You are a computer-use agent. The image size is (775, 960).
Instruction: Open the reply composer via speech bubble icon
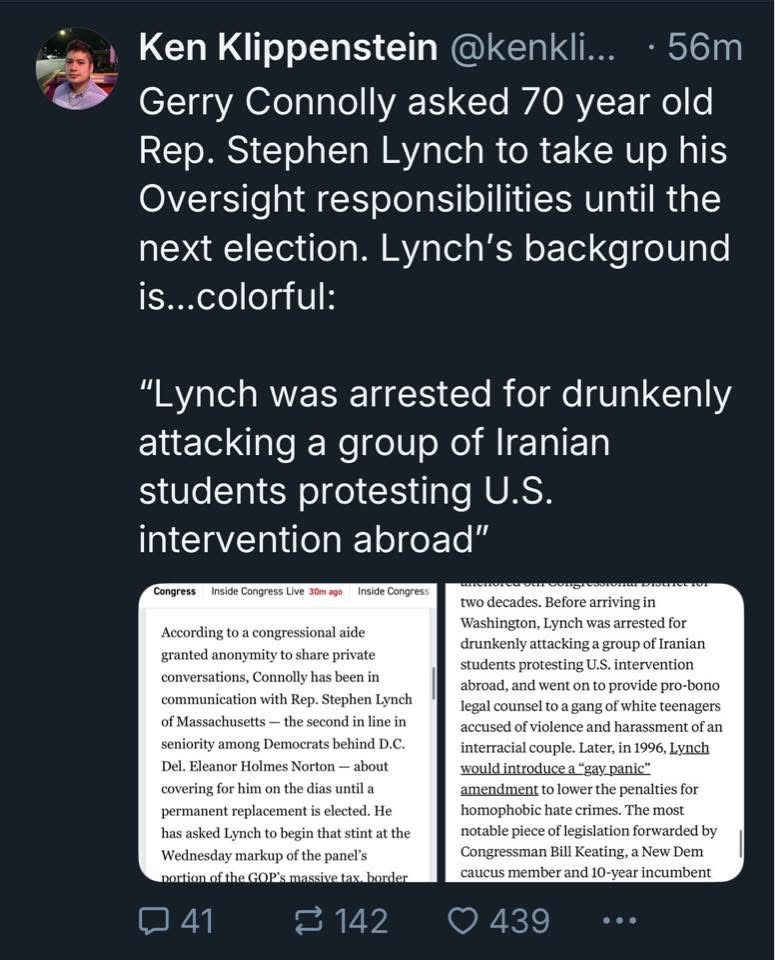click(152, 919)
